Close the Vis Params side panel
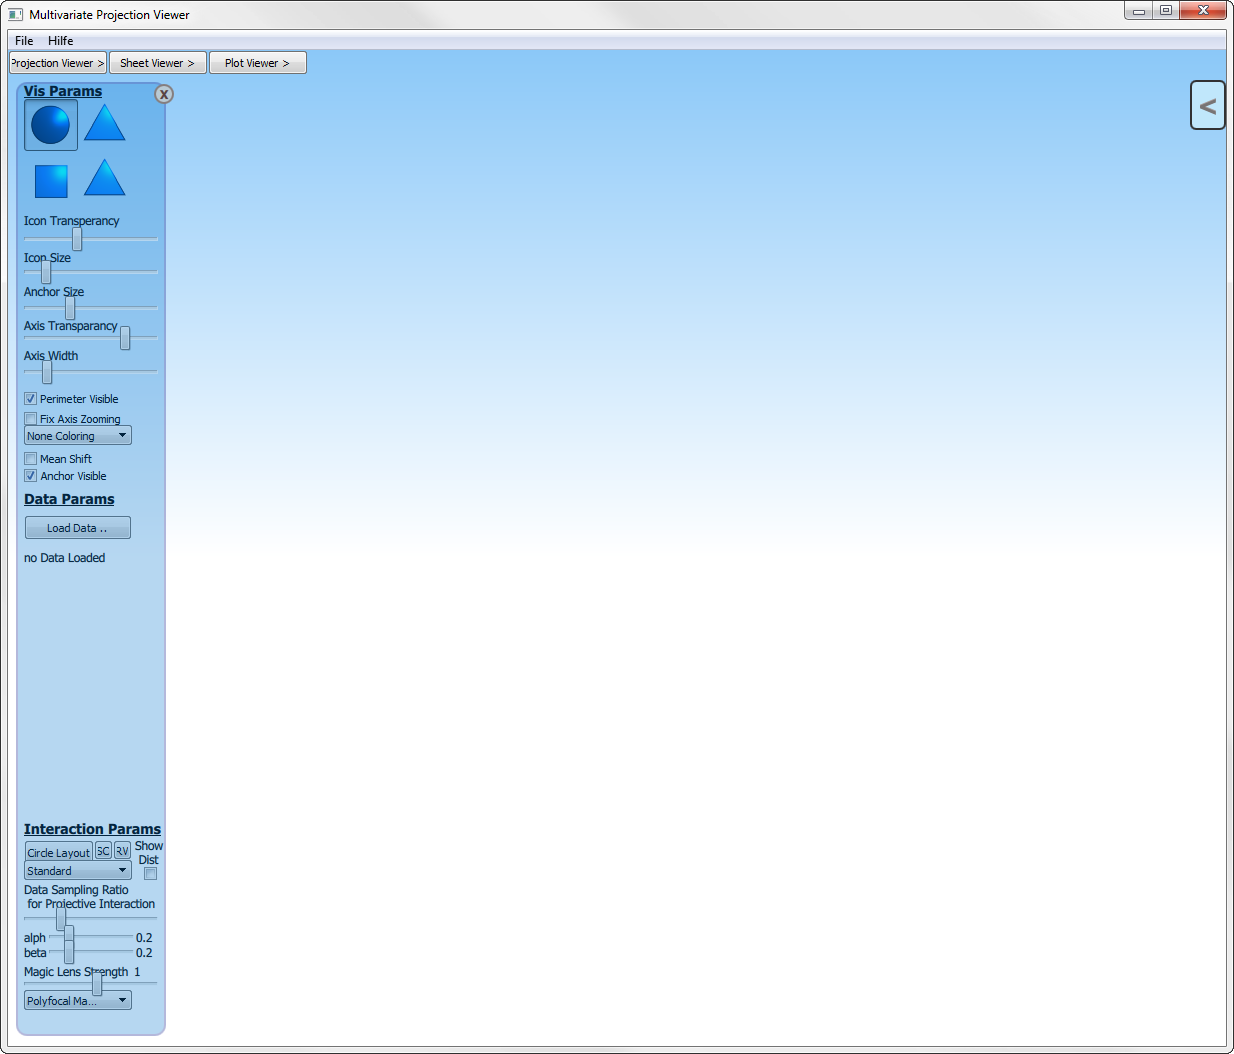Image resolution: width=1234 pixels, height=1054 pixels. coord(164,94)
